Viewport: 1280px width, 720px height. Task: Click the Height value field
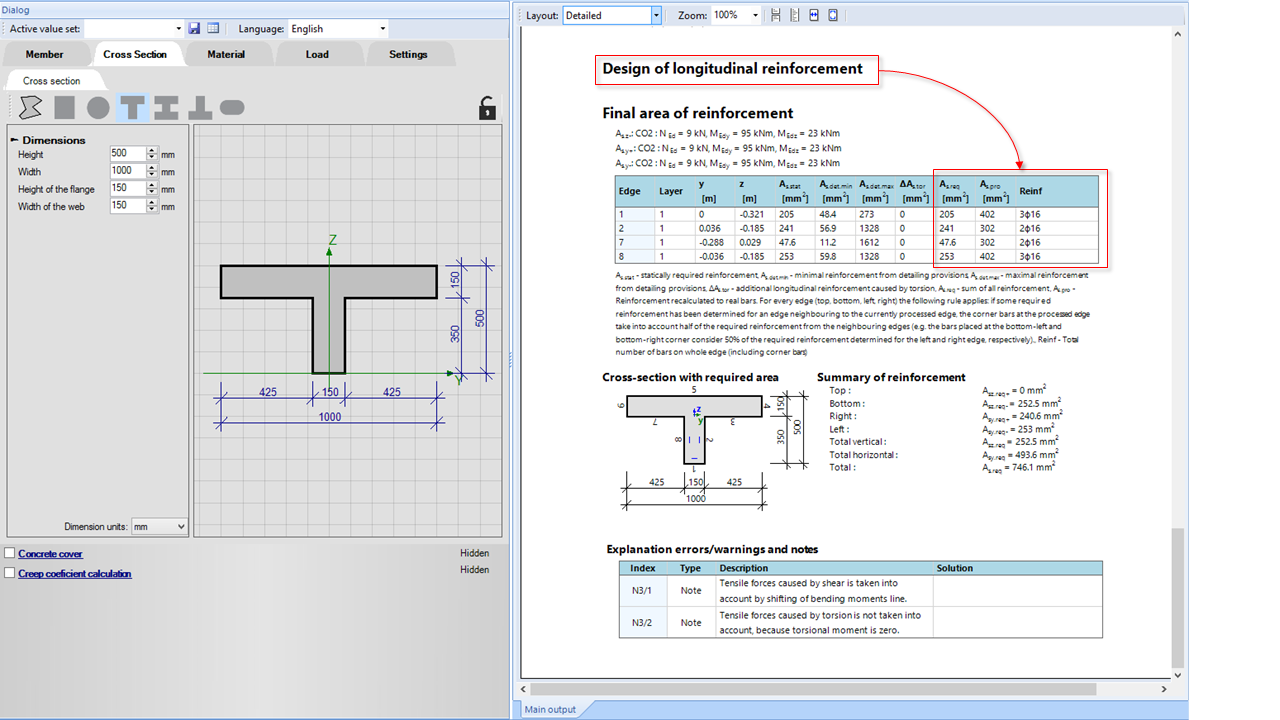[x=128, y=154]
